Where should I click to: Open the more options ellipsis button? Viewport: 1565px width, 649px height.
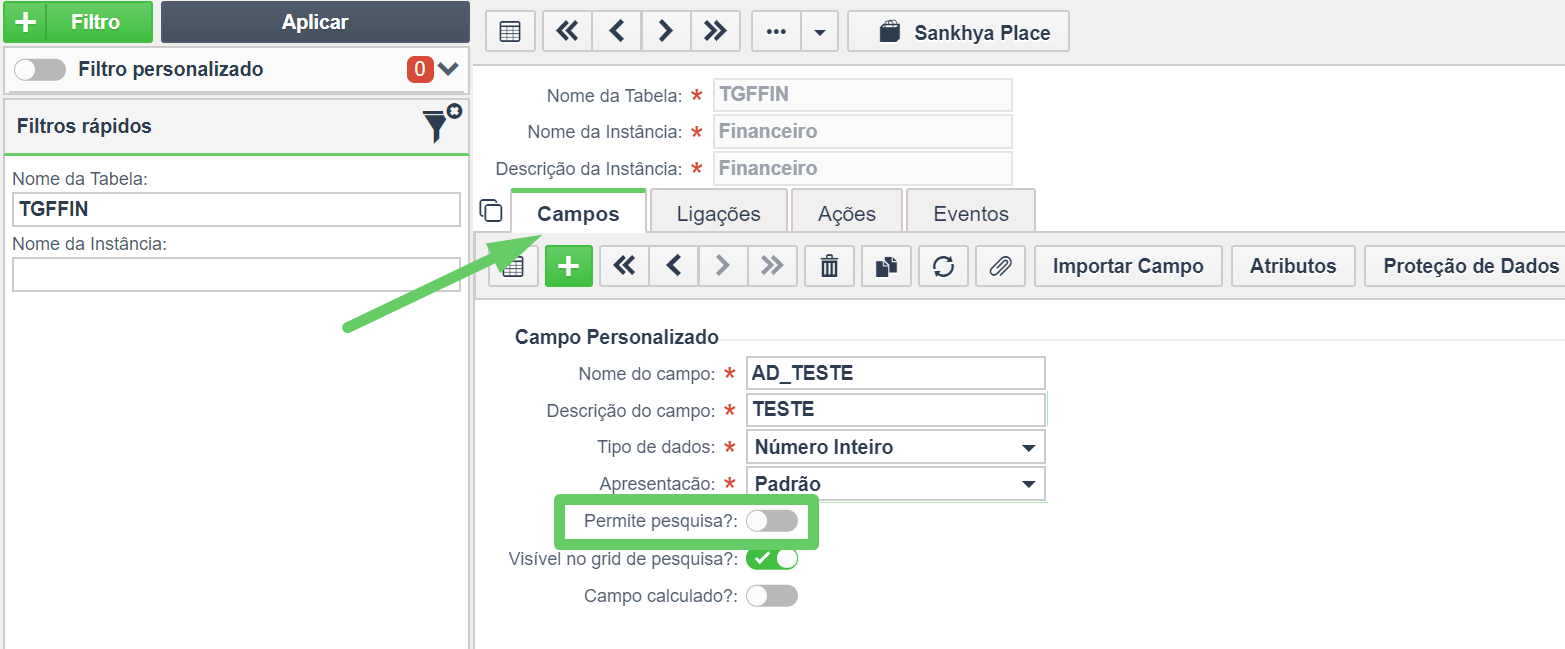(x=776, y=32)
